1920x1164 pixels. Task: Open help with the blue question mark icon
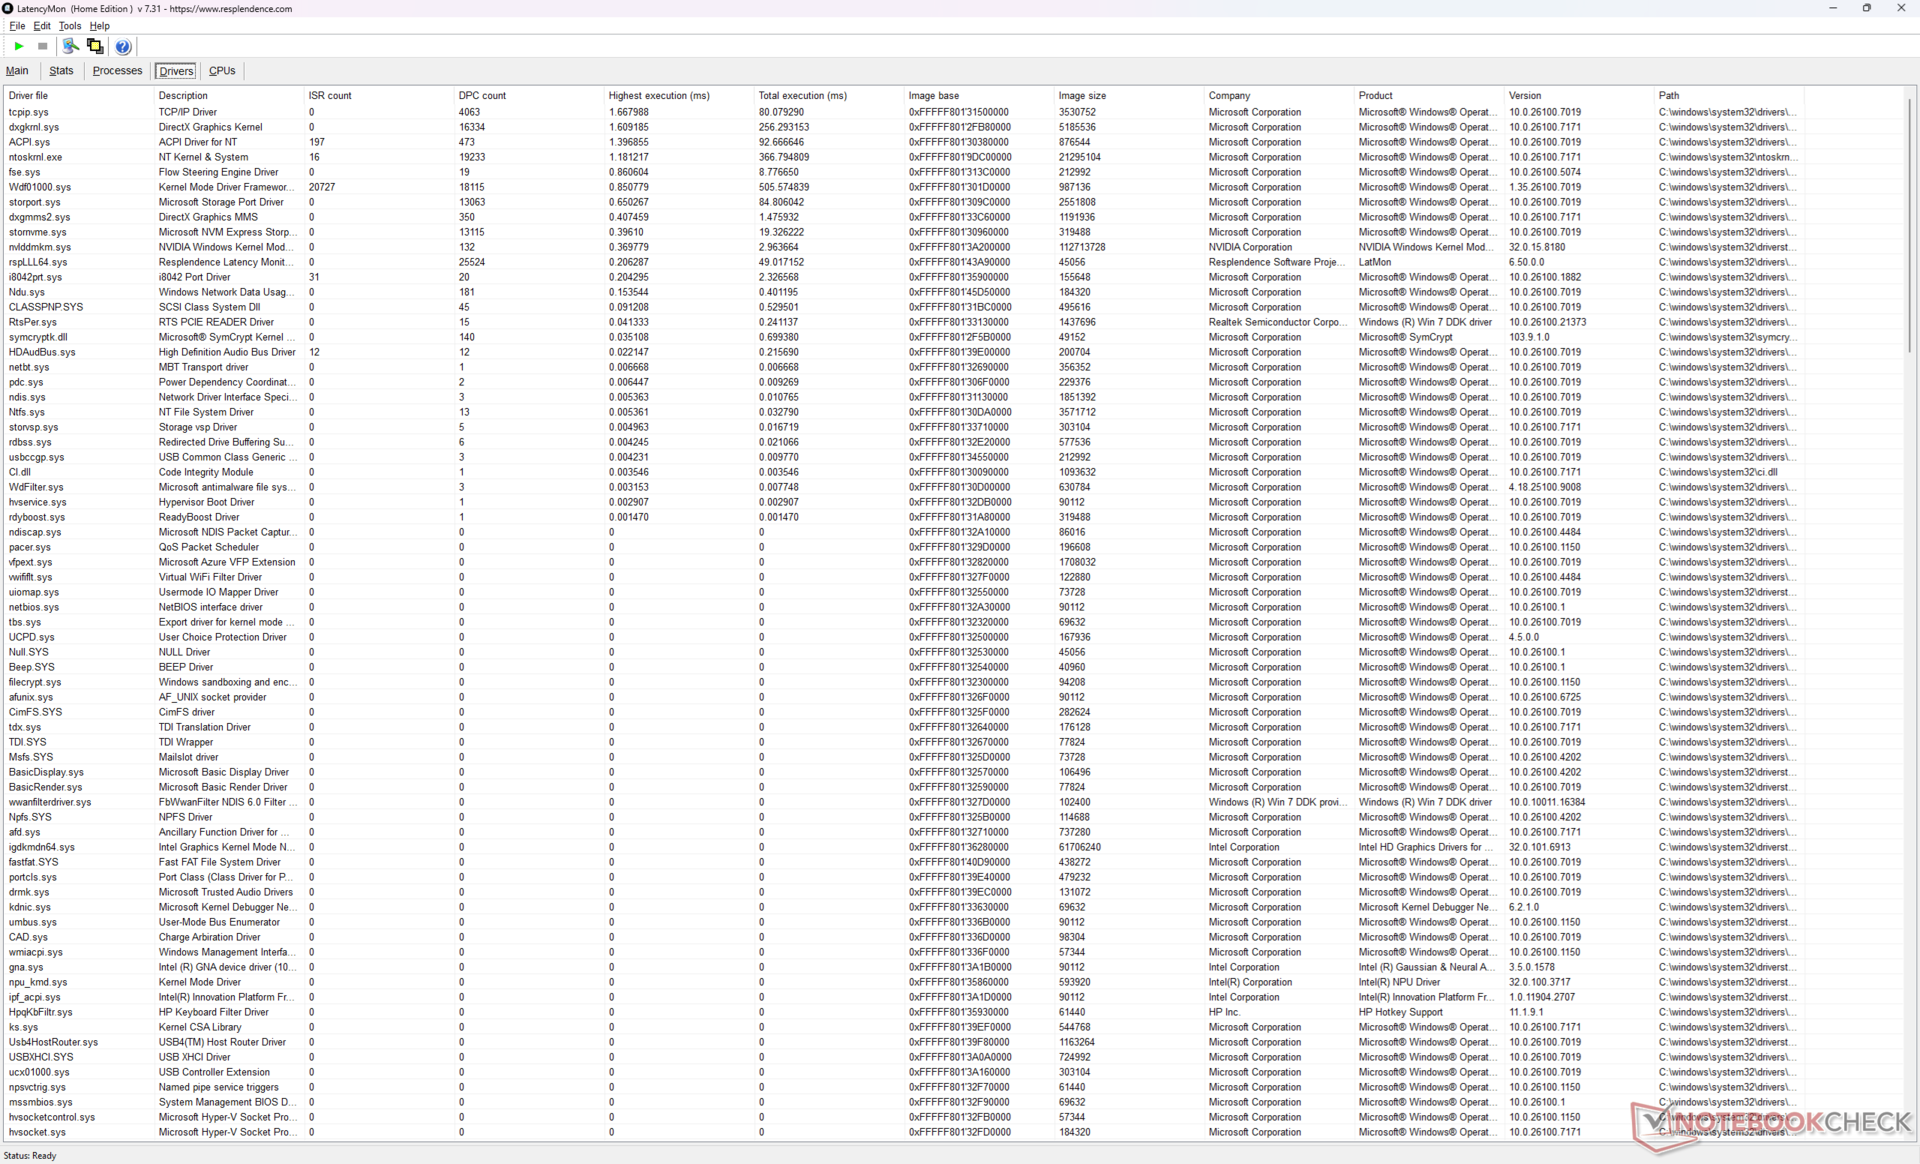123,46
